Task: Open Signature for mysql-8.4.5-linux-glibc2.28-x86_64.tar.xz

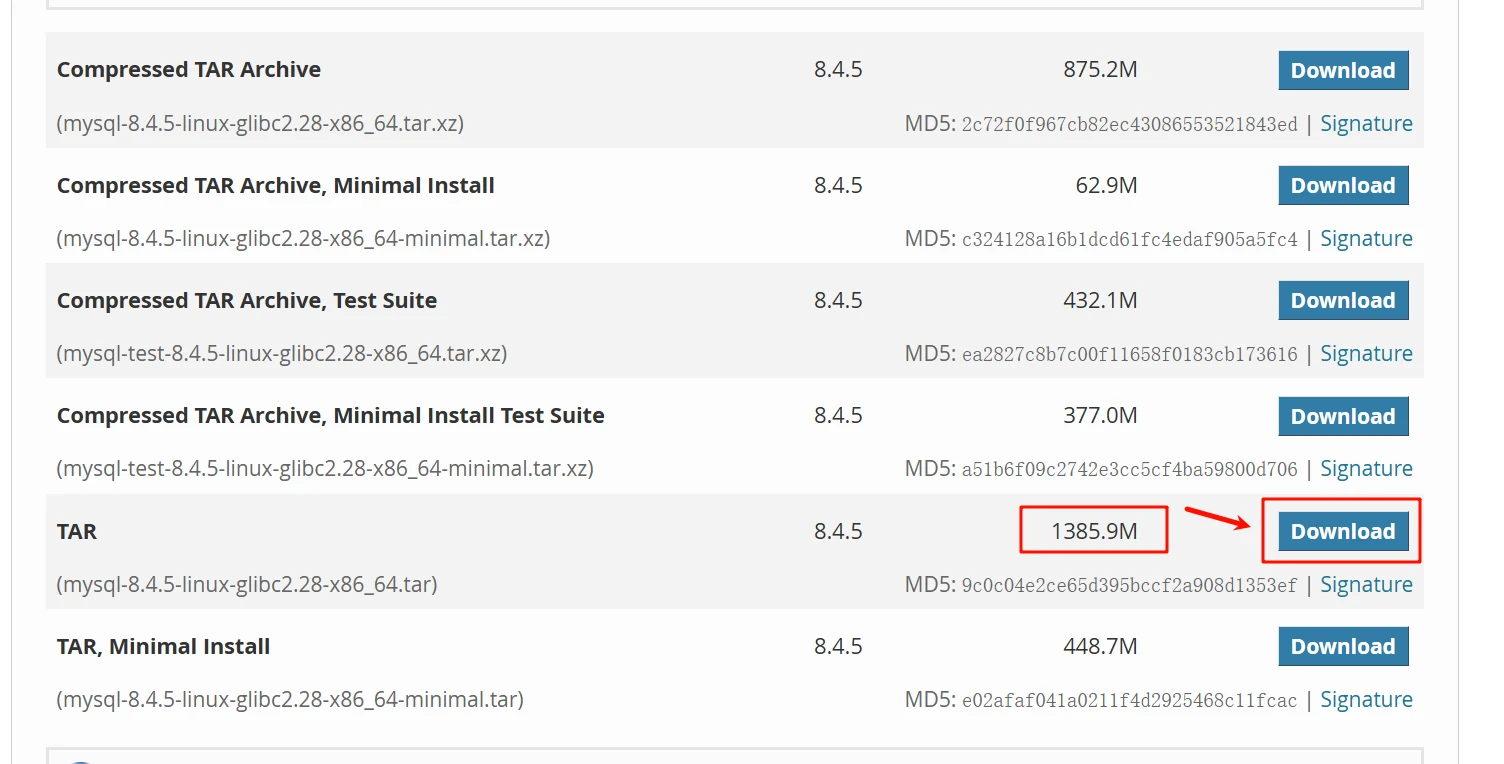Action: point(1366,124)
